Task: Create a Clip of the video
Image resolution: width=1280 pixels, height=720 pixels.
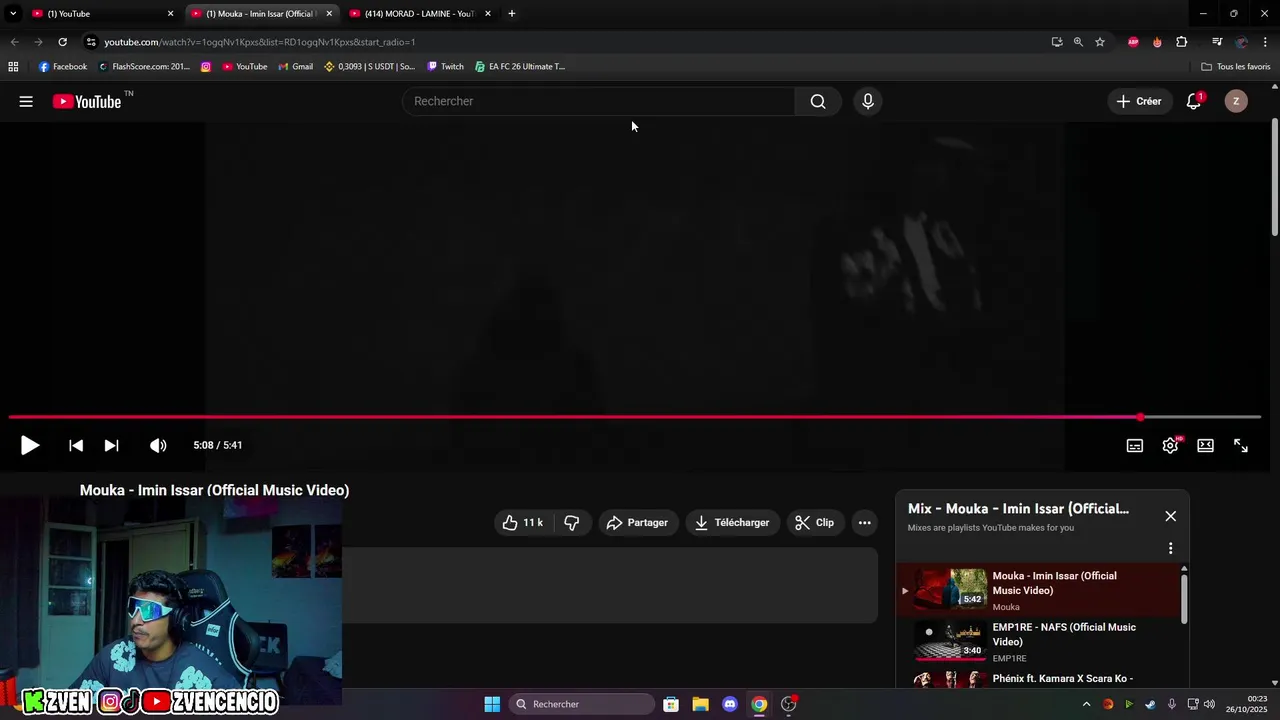Action: pos(815,523)
